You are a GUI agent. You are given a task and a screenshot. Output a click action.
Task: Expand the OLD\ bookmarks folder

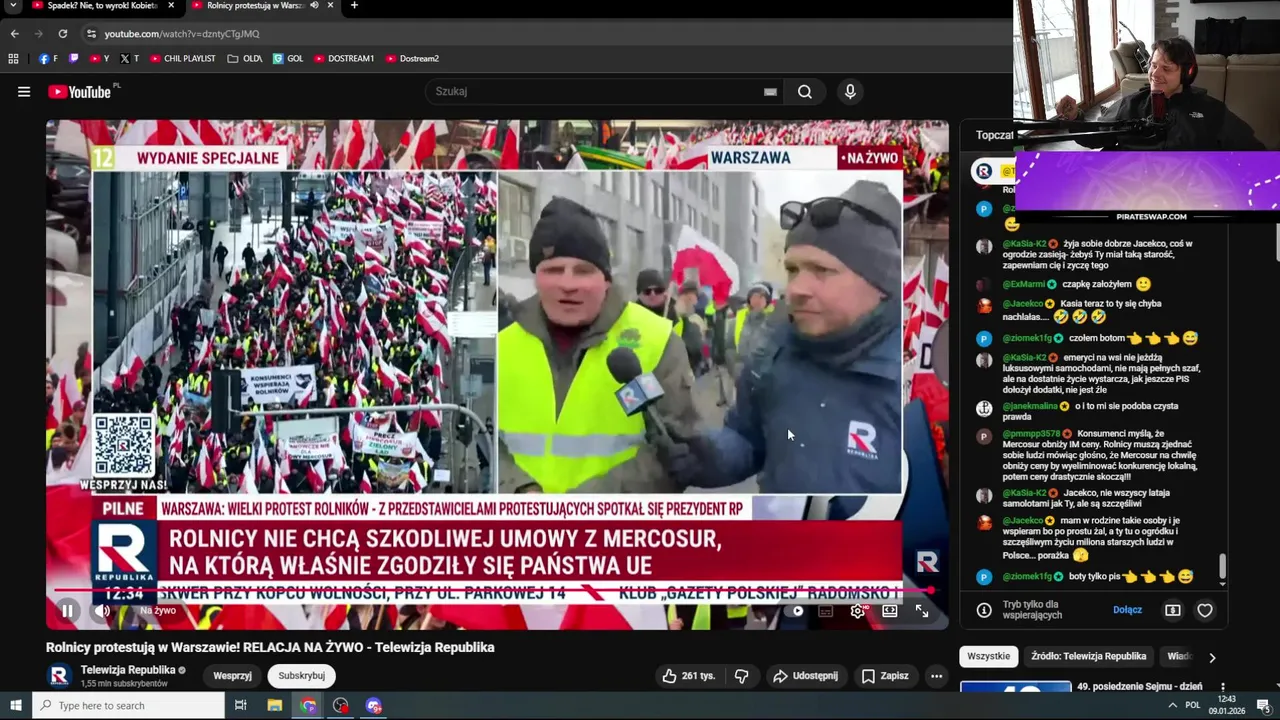tap(245, 59)
